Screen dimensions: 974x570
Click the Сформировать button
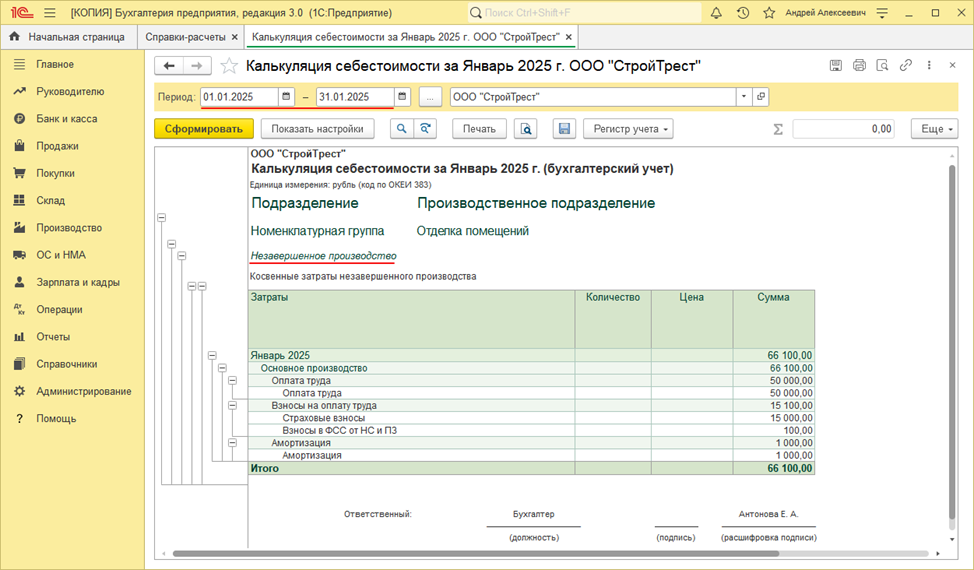coord(204,129)
